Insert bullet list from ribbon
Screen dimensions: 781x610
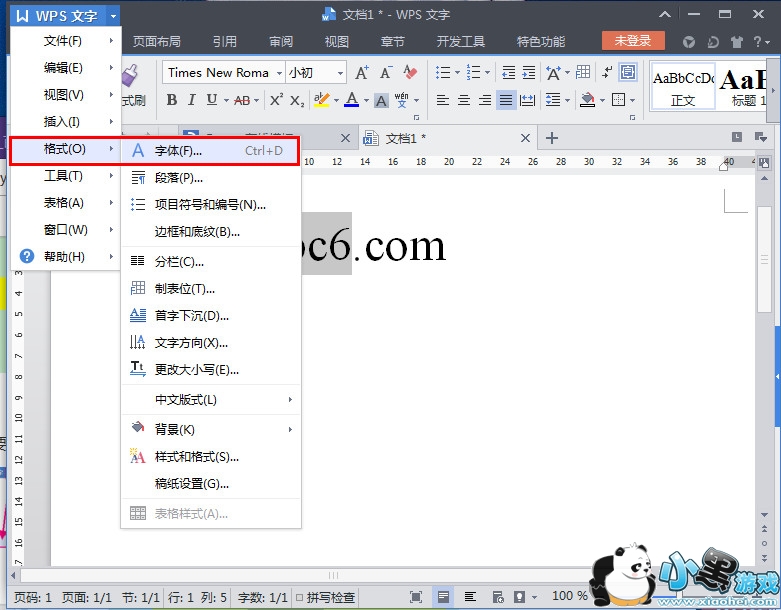pyautogui.click(x=443, y=73)
